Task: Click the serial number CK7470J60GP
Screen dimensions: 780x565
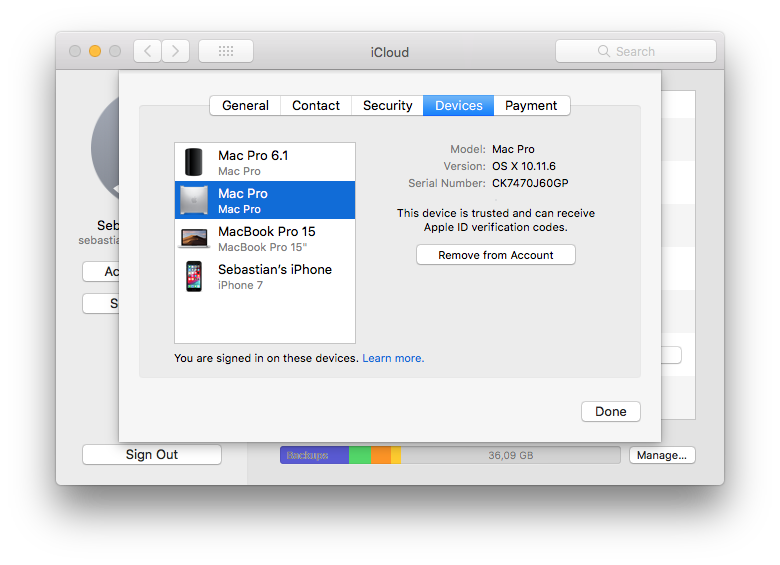Action: click(530, 183)
